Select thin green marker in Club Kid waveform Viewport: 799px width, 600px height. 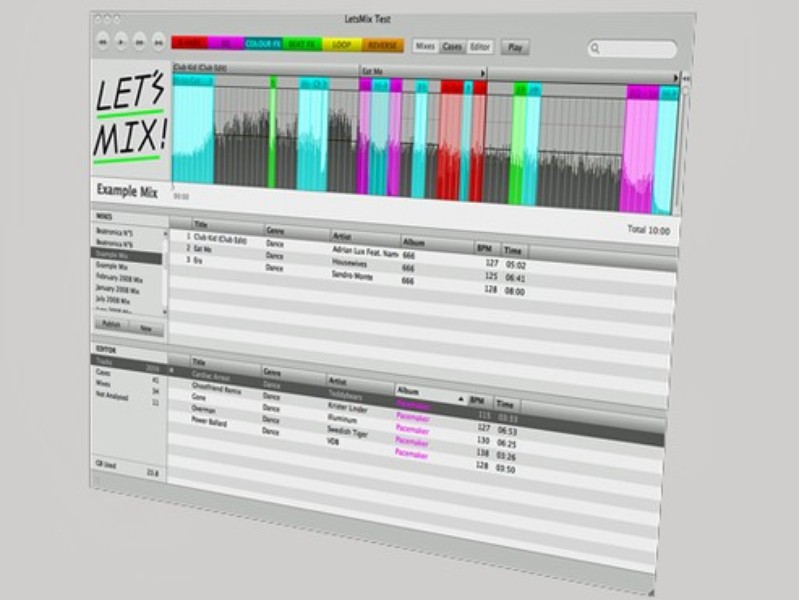click(273, 133)
